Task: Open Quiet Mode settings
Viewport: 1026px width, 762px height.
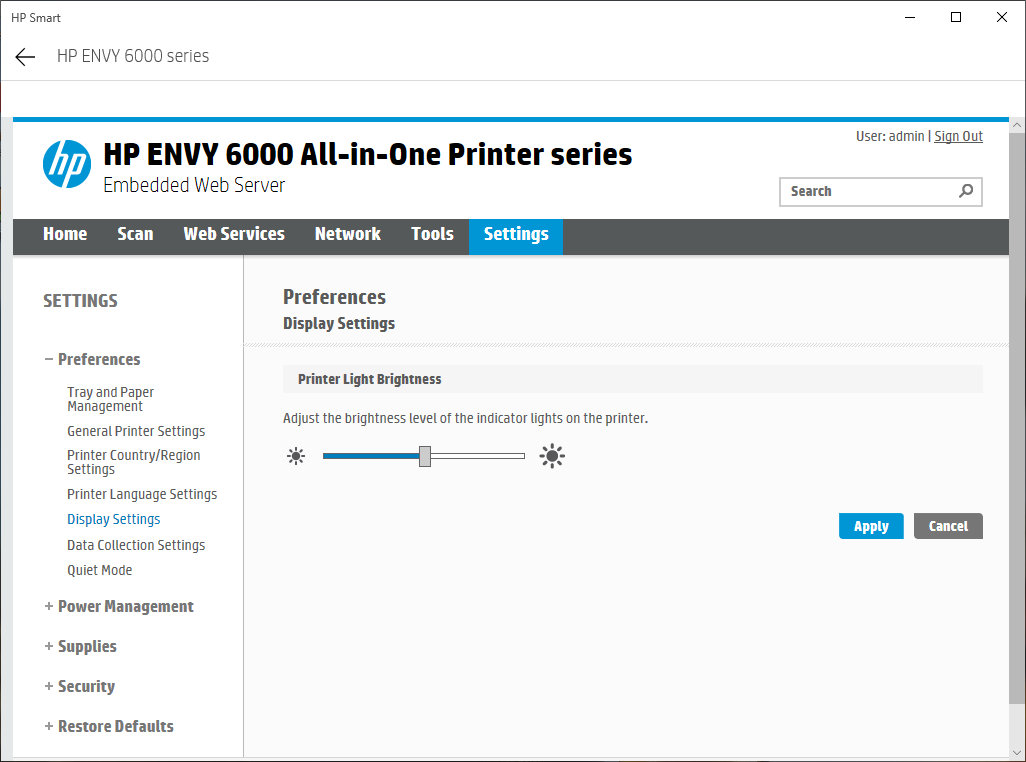Action: pos(99,570)
